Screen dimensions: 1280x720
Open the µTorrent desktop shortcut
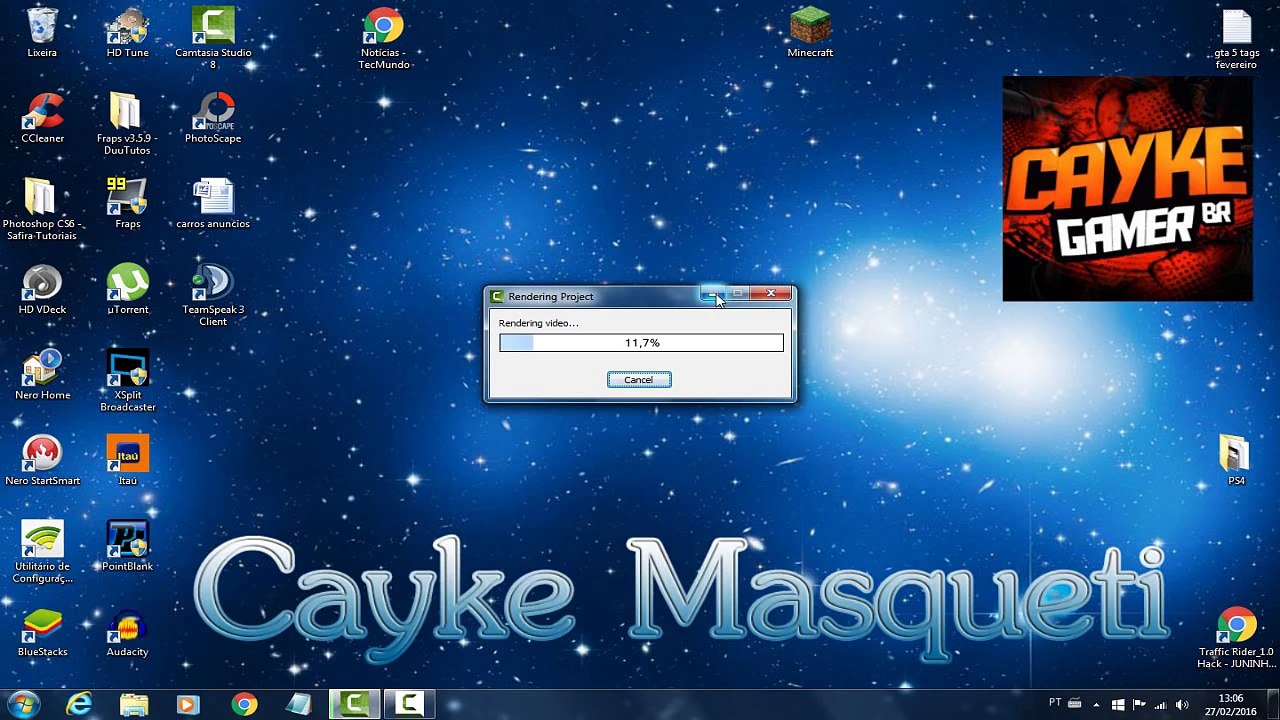point(128,290)
